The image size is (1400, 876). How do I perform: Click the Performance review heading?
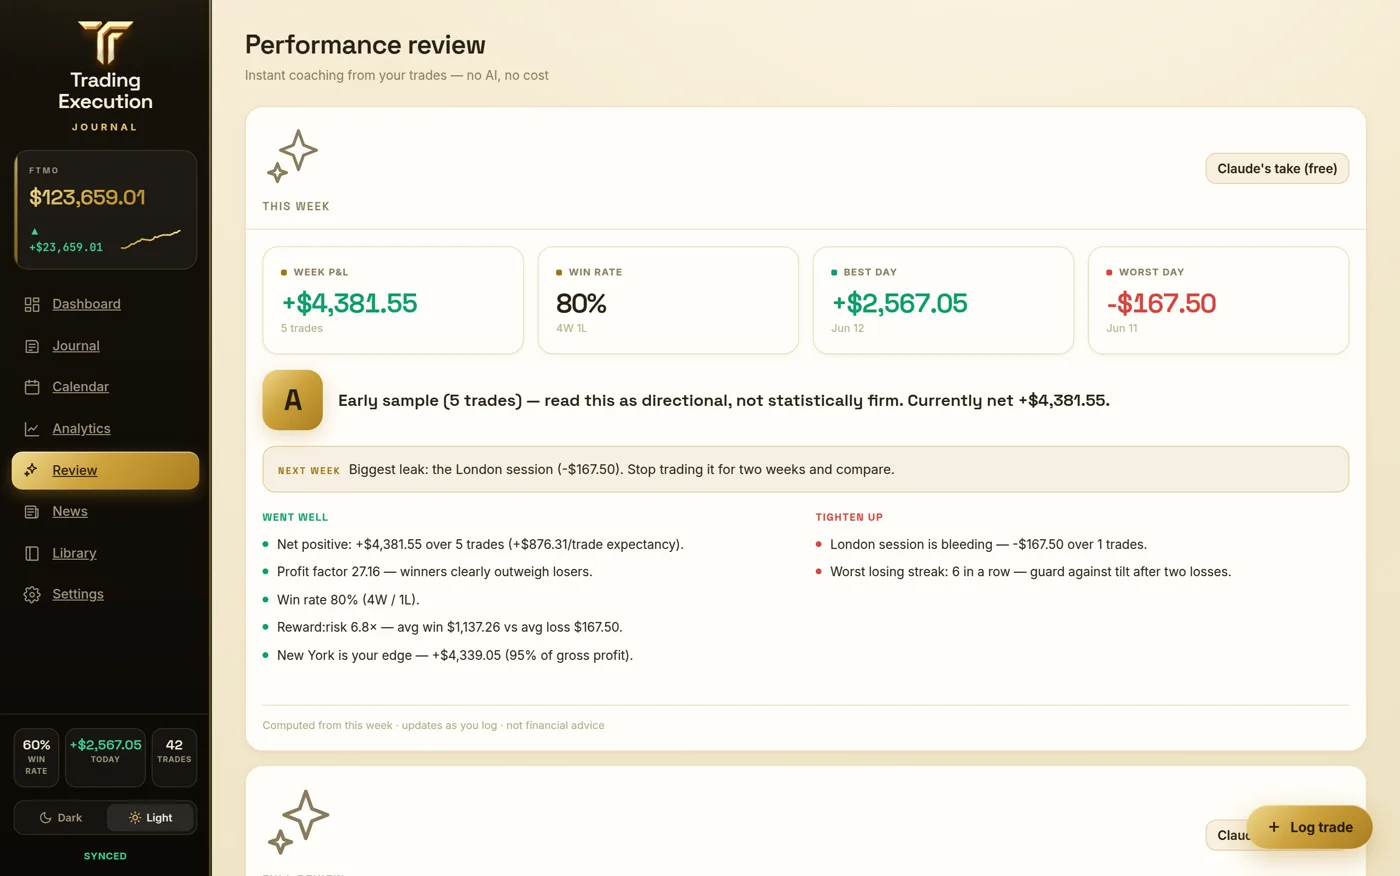click(x=365, y=45)
